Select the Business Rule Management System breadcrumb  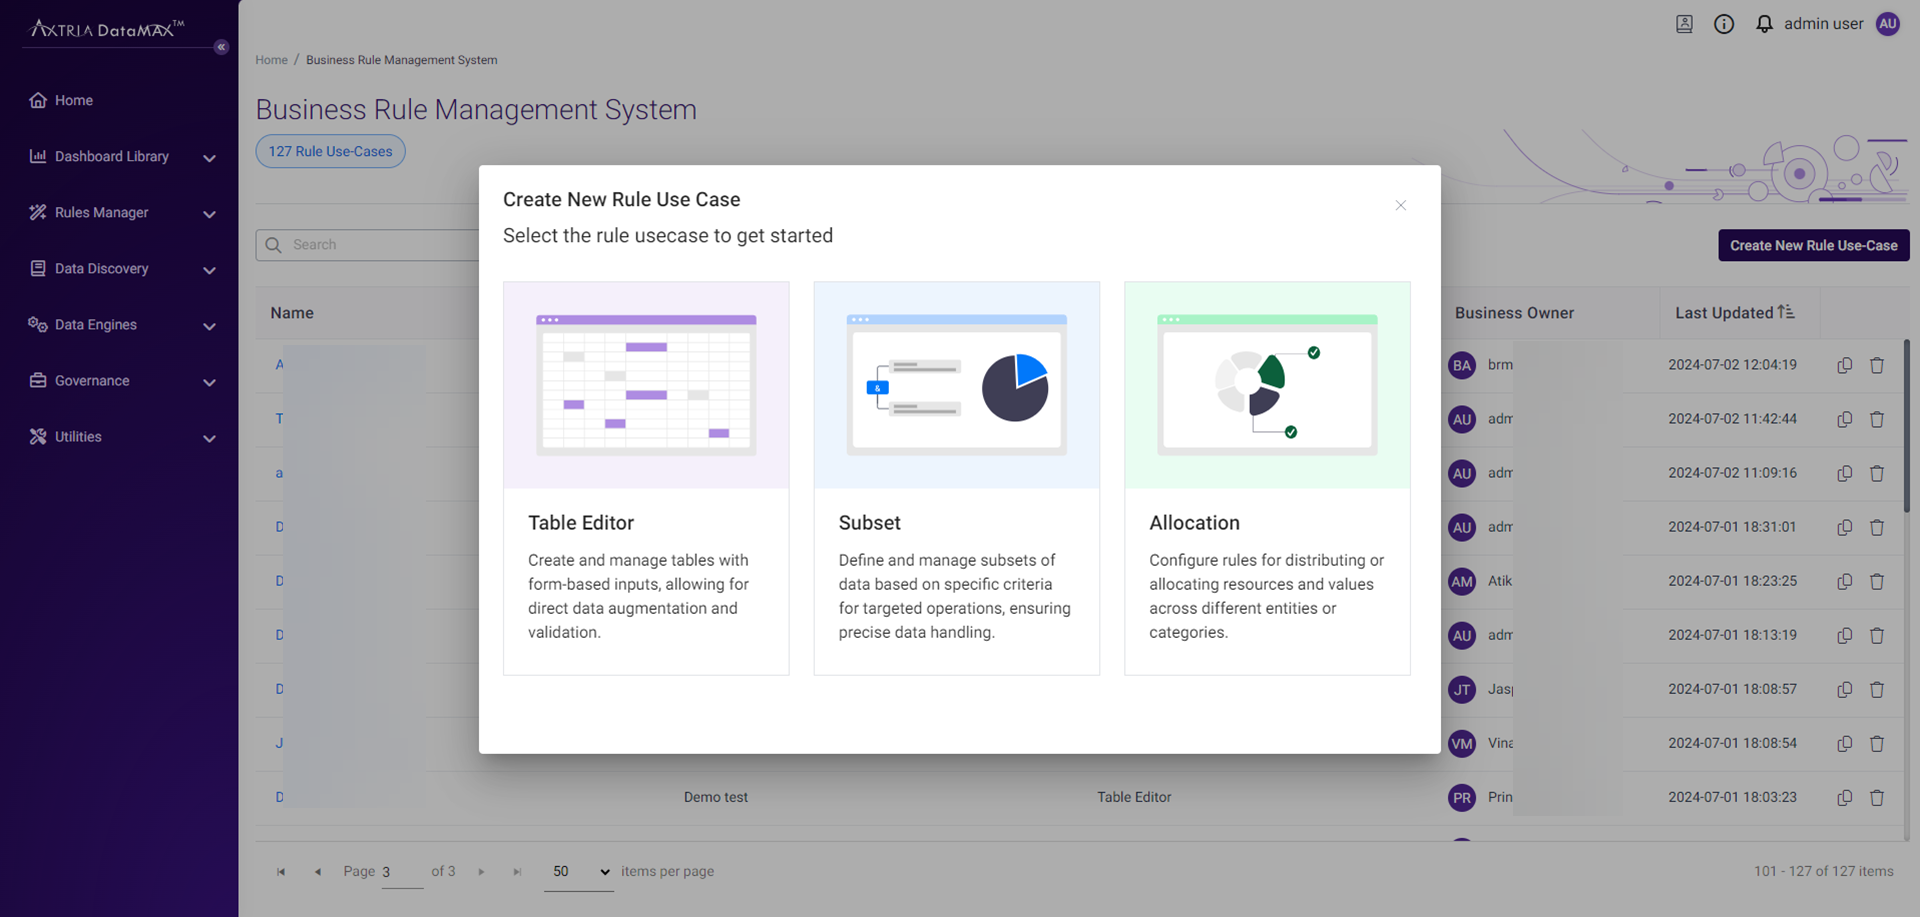[402, 59]
